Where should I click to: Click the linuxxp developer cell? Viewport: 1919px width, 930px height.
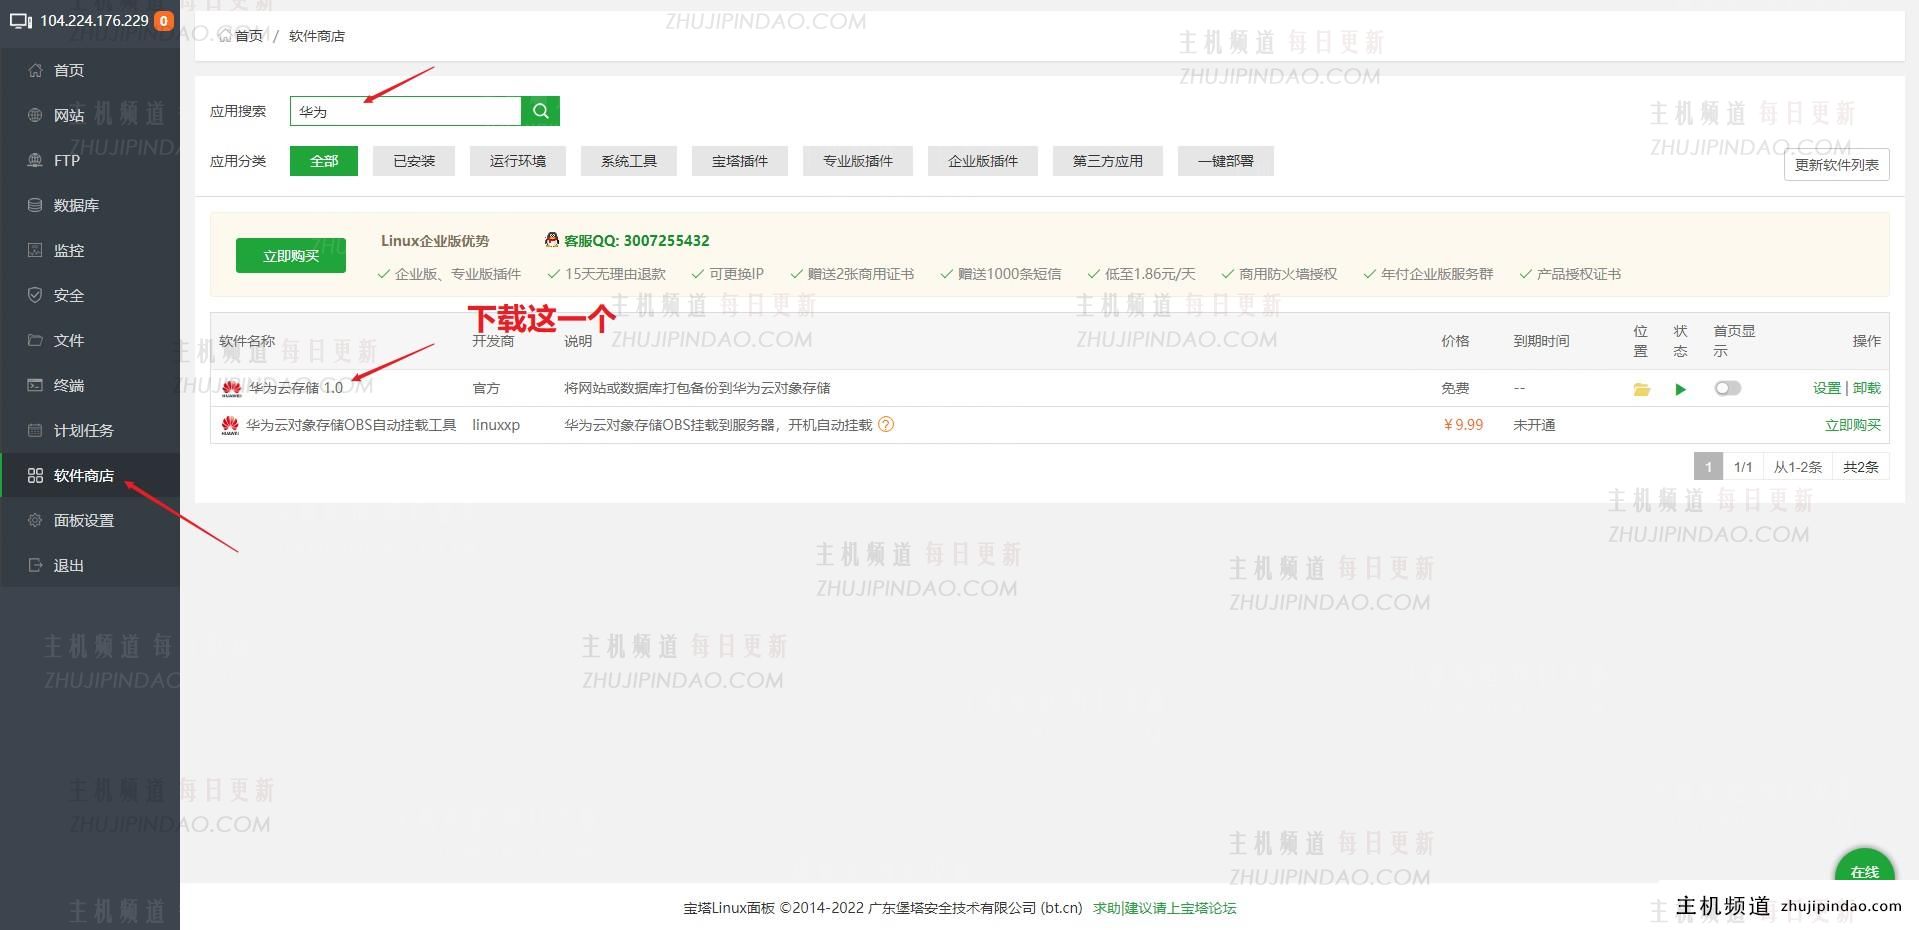[496, 425]
